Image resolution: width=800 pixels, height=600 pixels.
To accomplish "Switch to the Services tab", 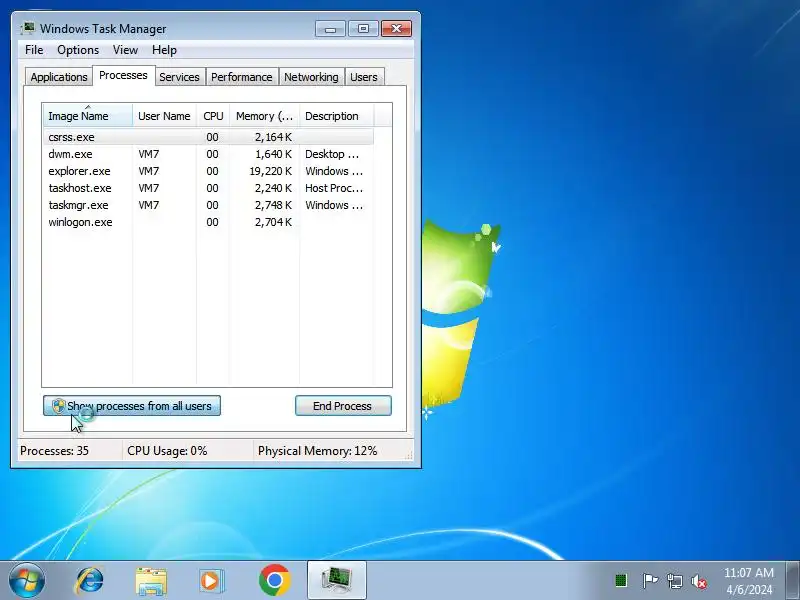I will (180, 77).
